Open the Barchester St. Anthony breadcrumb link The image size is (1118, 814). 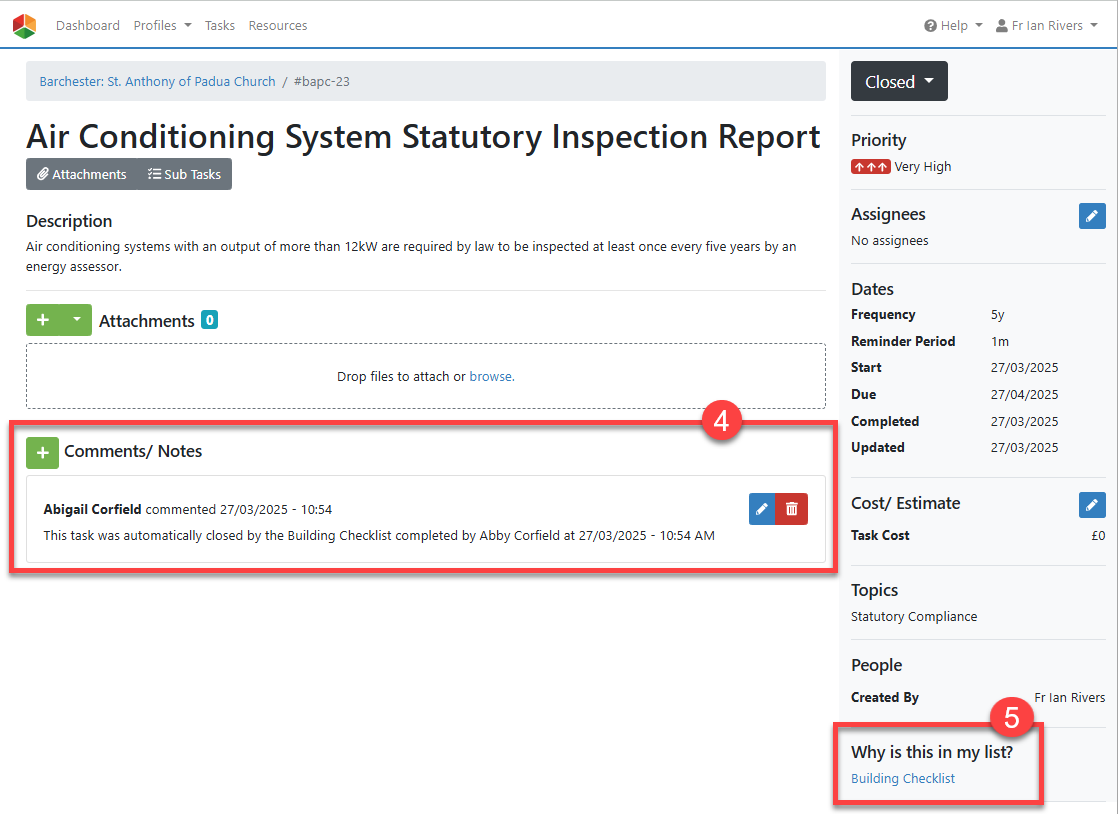click(157, 82)
